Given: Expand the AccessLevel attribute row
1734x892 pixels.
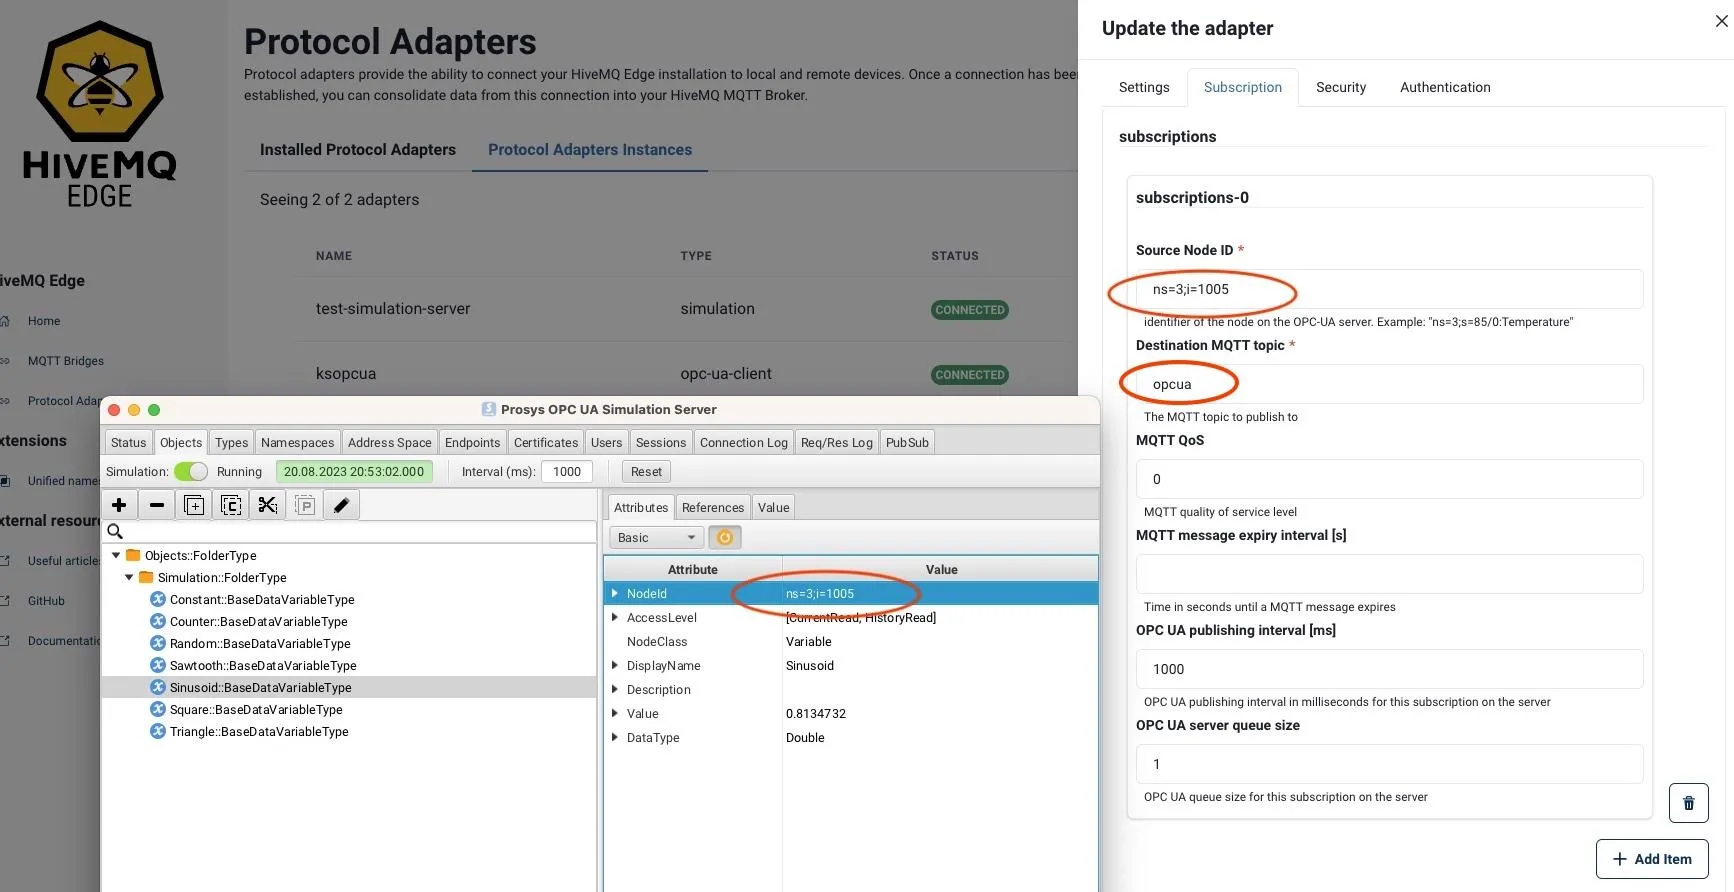Looking at the screenshot, I should [614, 617].
